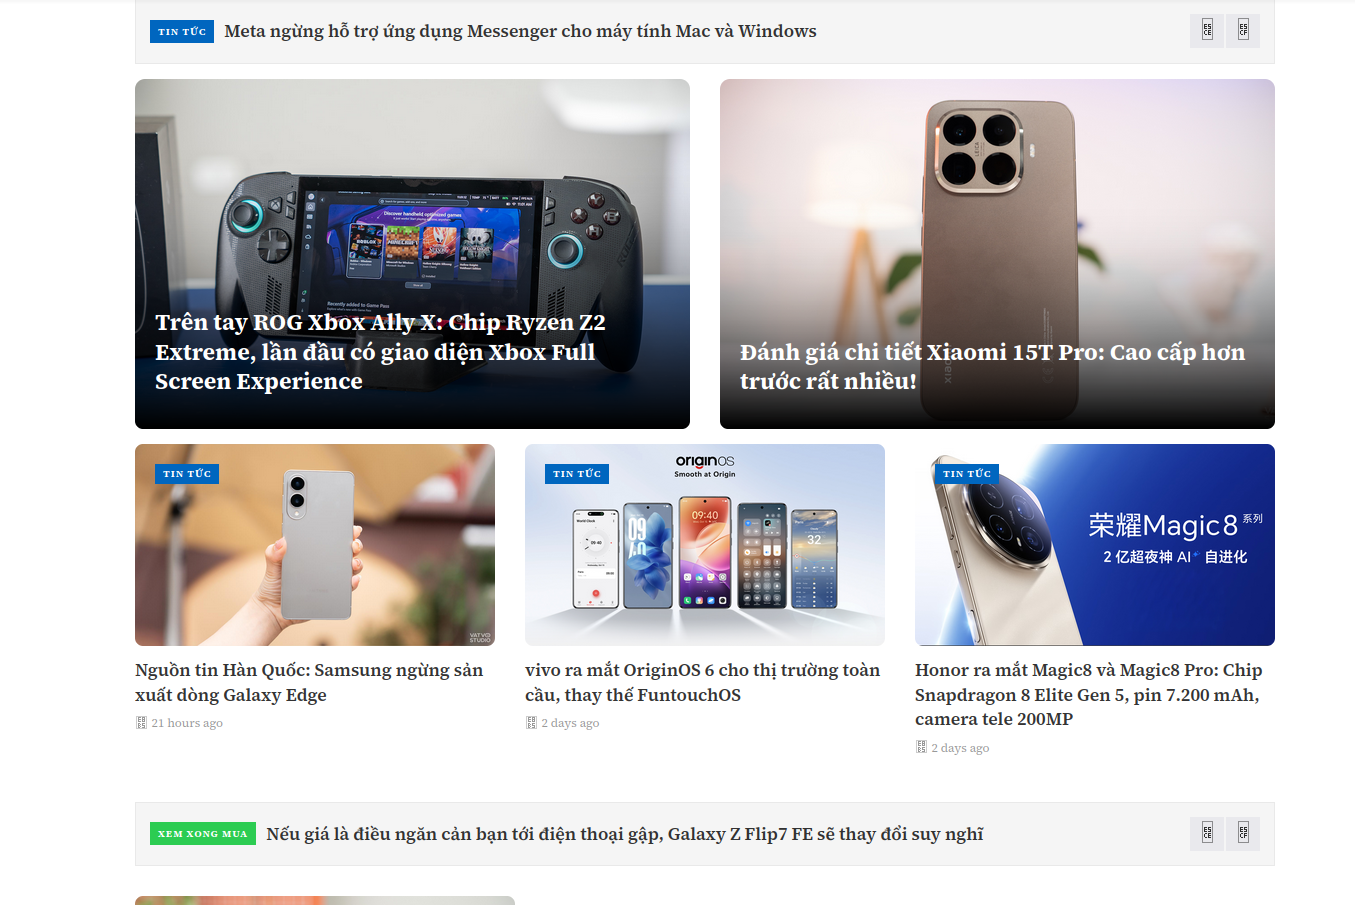Open Xiaomi 15T Pro review headline
This screenshot has height=905, width=1355.
pyautogui.click(x=992, y=366)
